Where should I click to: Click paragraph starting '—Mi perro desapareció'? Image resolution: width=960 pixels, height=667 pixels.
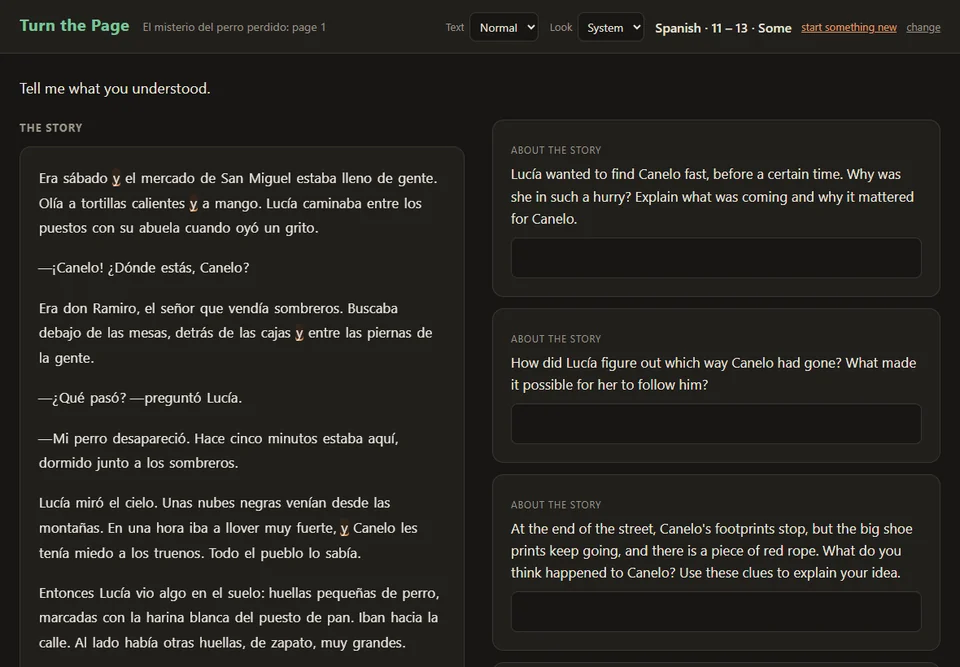click(x=219, y=451)
